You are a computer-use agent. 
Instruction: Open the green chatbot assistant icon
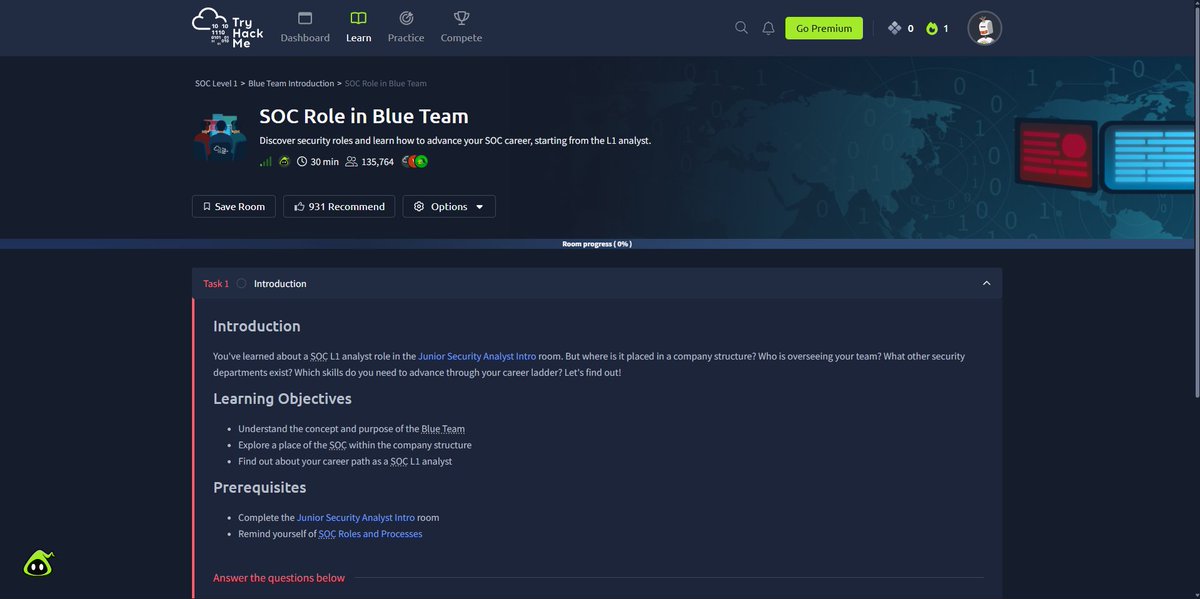(38, 564)
